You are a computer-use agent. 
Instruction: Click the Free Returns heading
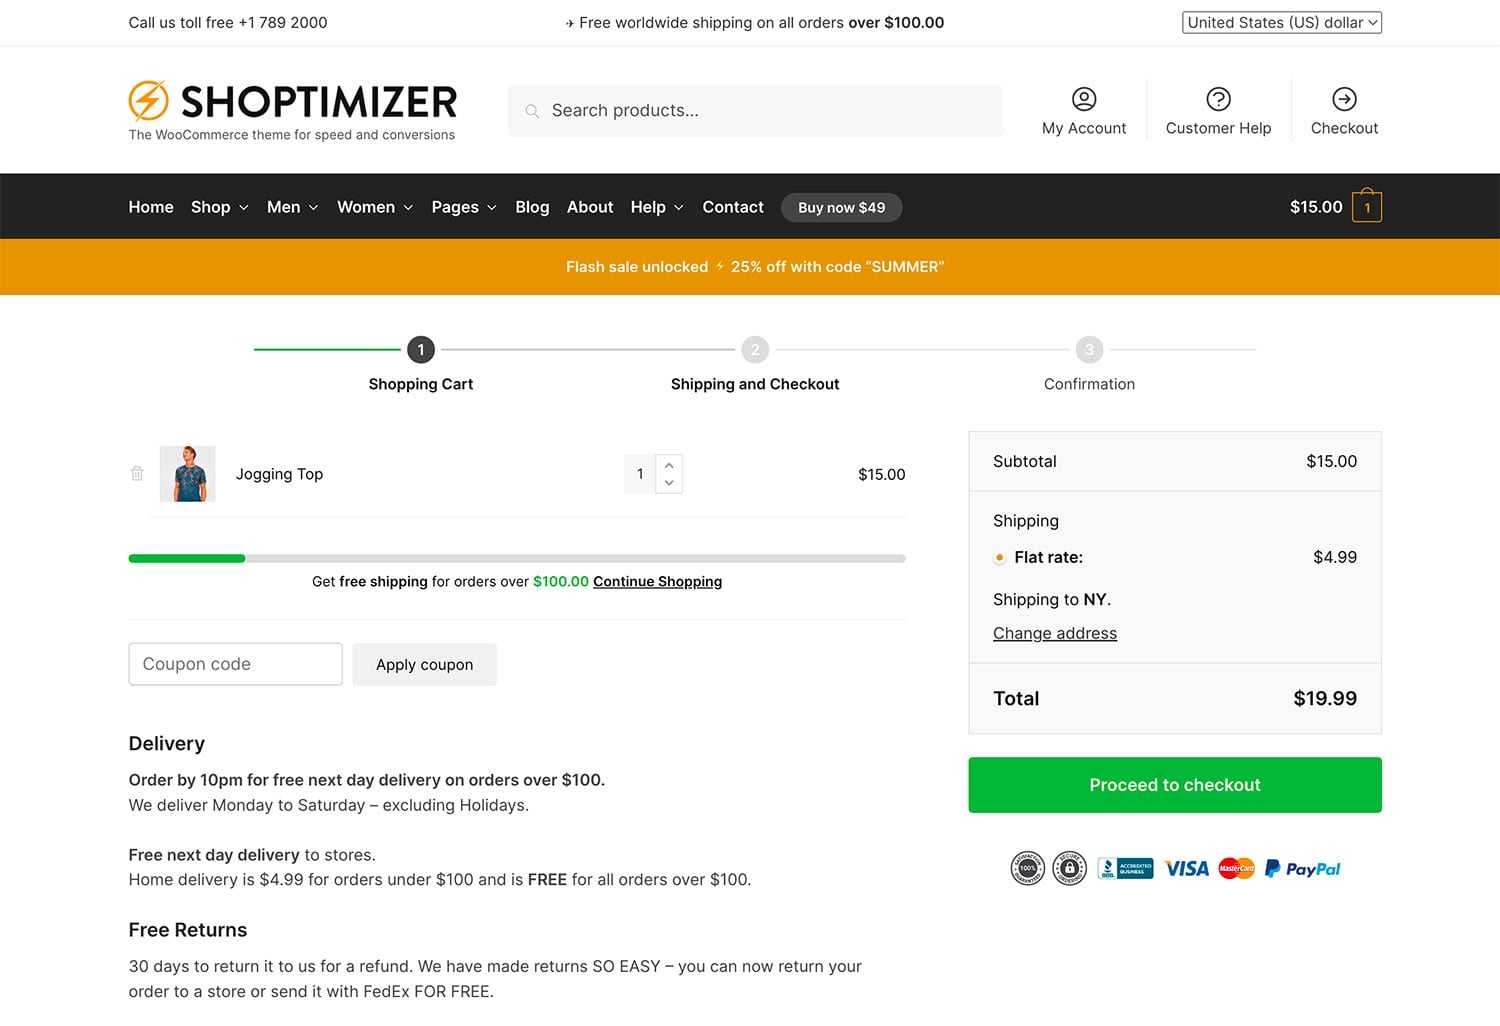188,930
